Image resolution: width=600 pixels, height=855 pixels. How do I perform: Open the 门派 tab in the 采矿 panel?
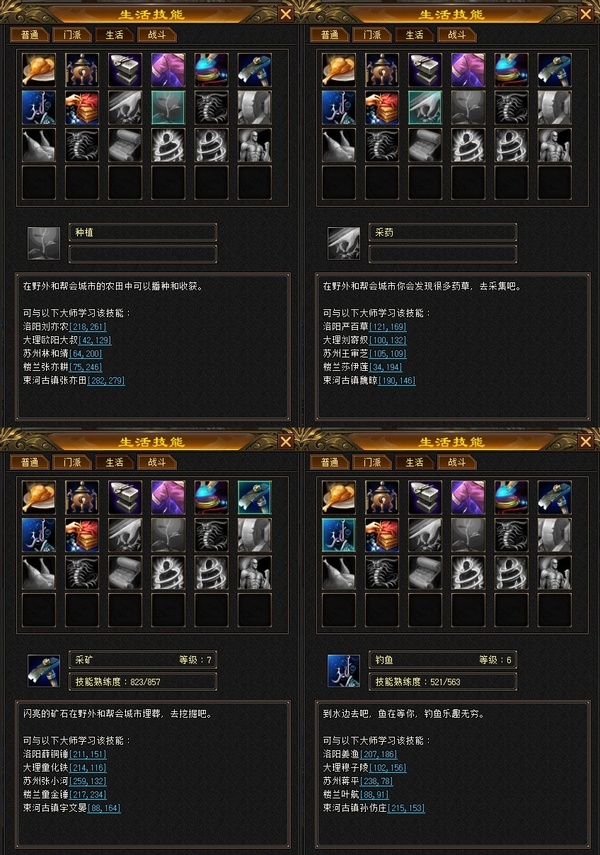pos(72,462)
